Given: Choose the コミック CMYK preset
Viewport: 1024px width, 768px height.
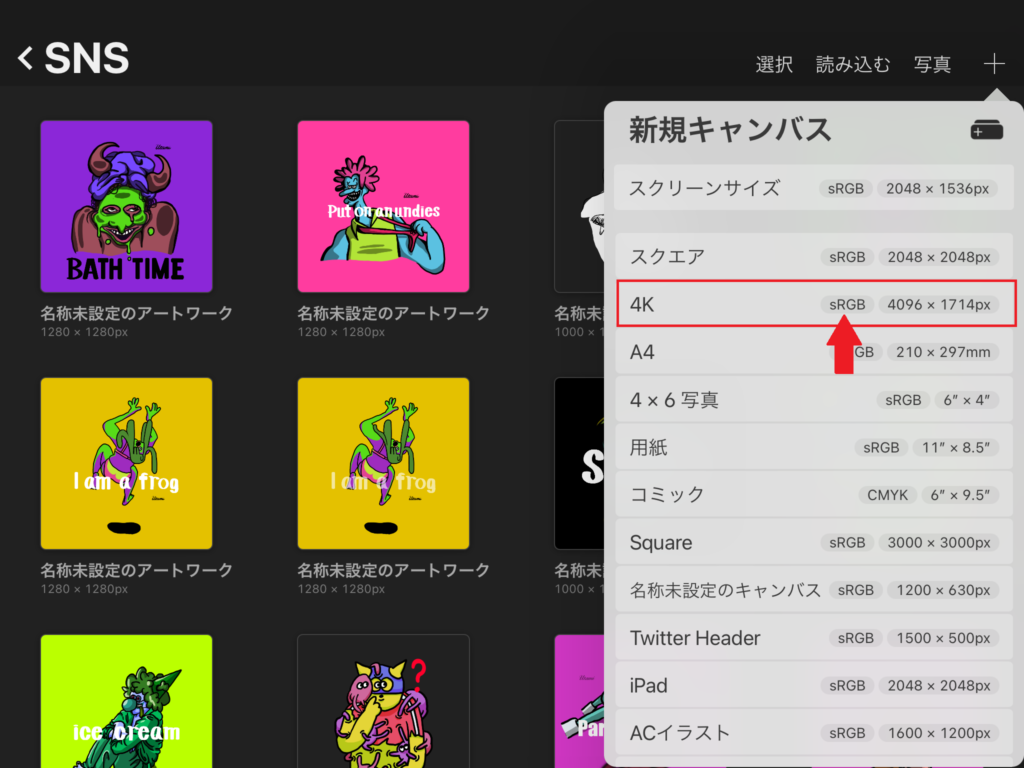Looking at the screenshot, I should point(814,495).
